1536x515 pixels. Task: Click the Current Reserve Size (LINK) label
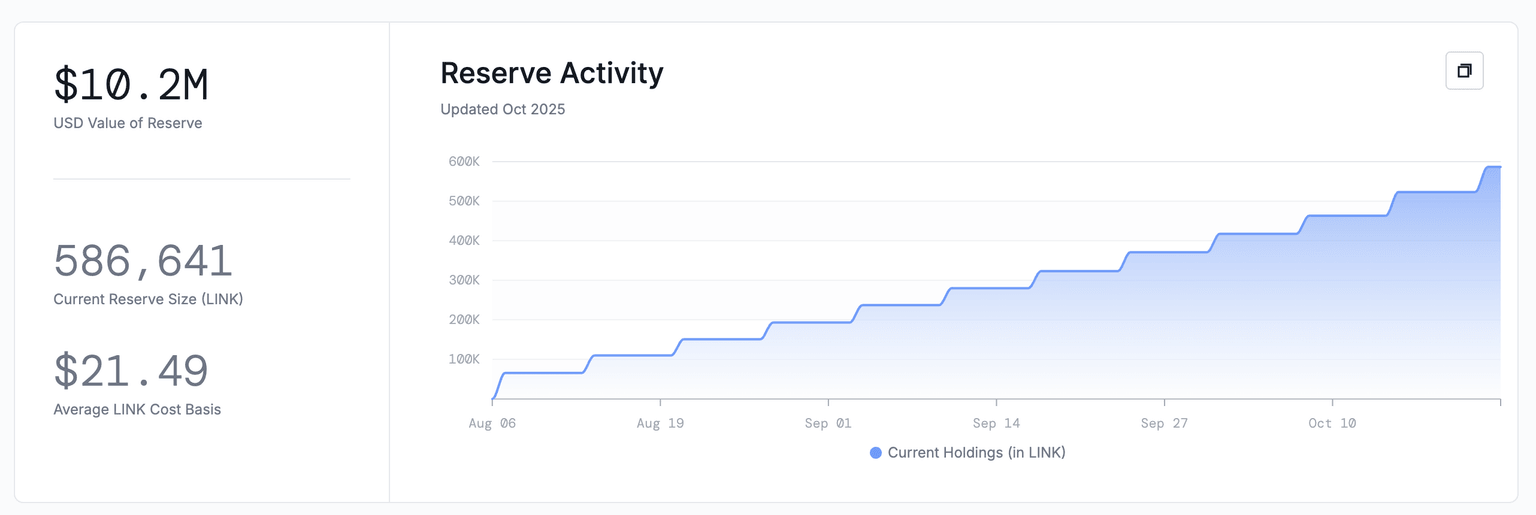(x=148, y=299)
